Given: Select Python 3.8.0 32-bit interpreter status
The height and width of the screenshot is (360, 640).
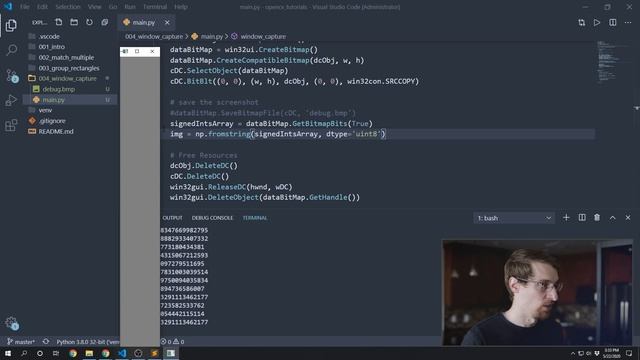Looking at the screenshot, I should 87,342.
